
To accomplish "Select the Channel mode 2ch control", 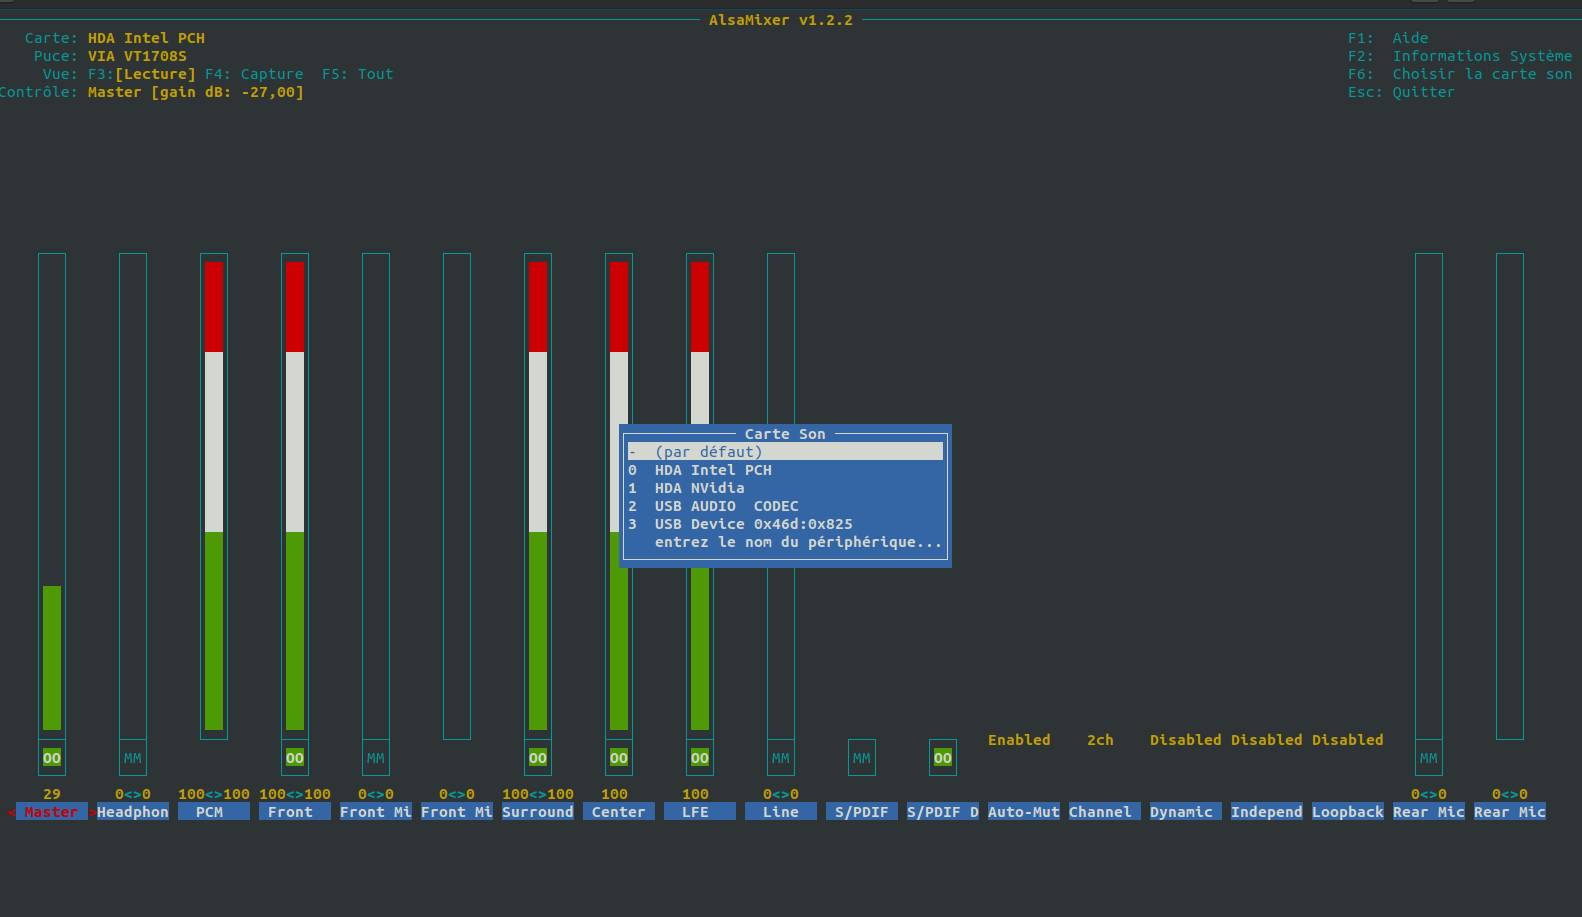I will point(1100,740).
